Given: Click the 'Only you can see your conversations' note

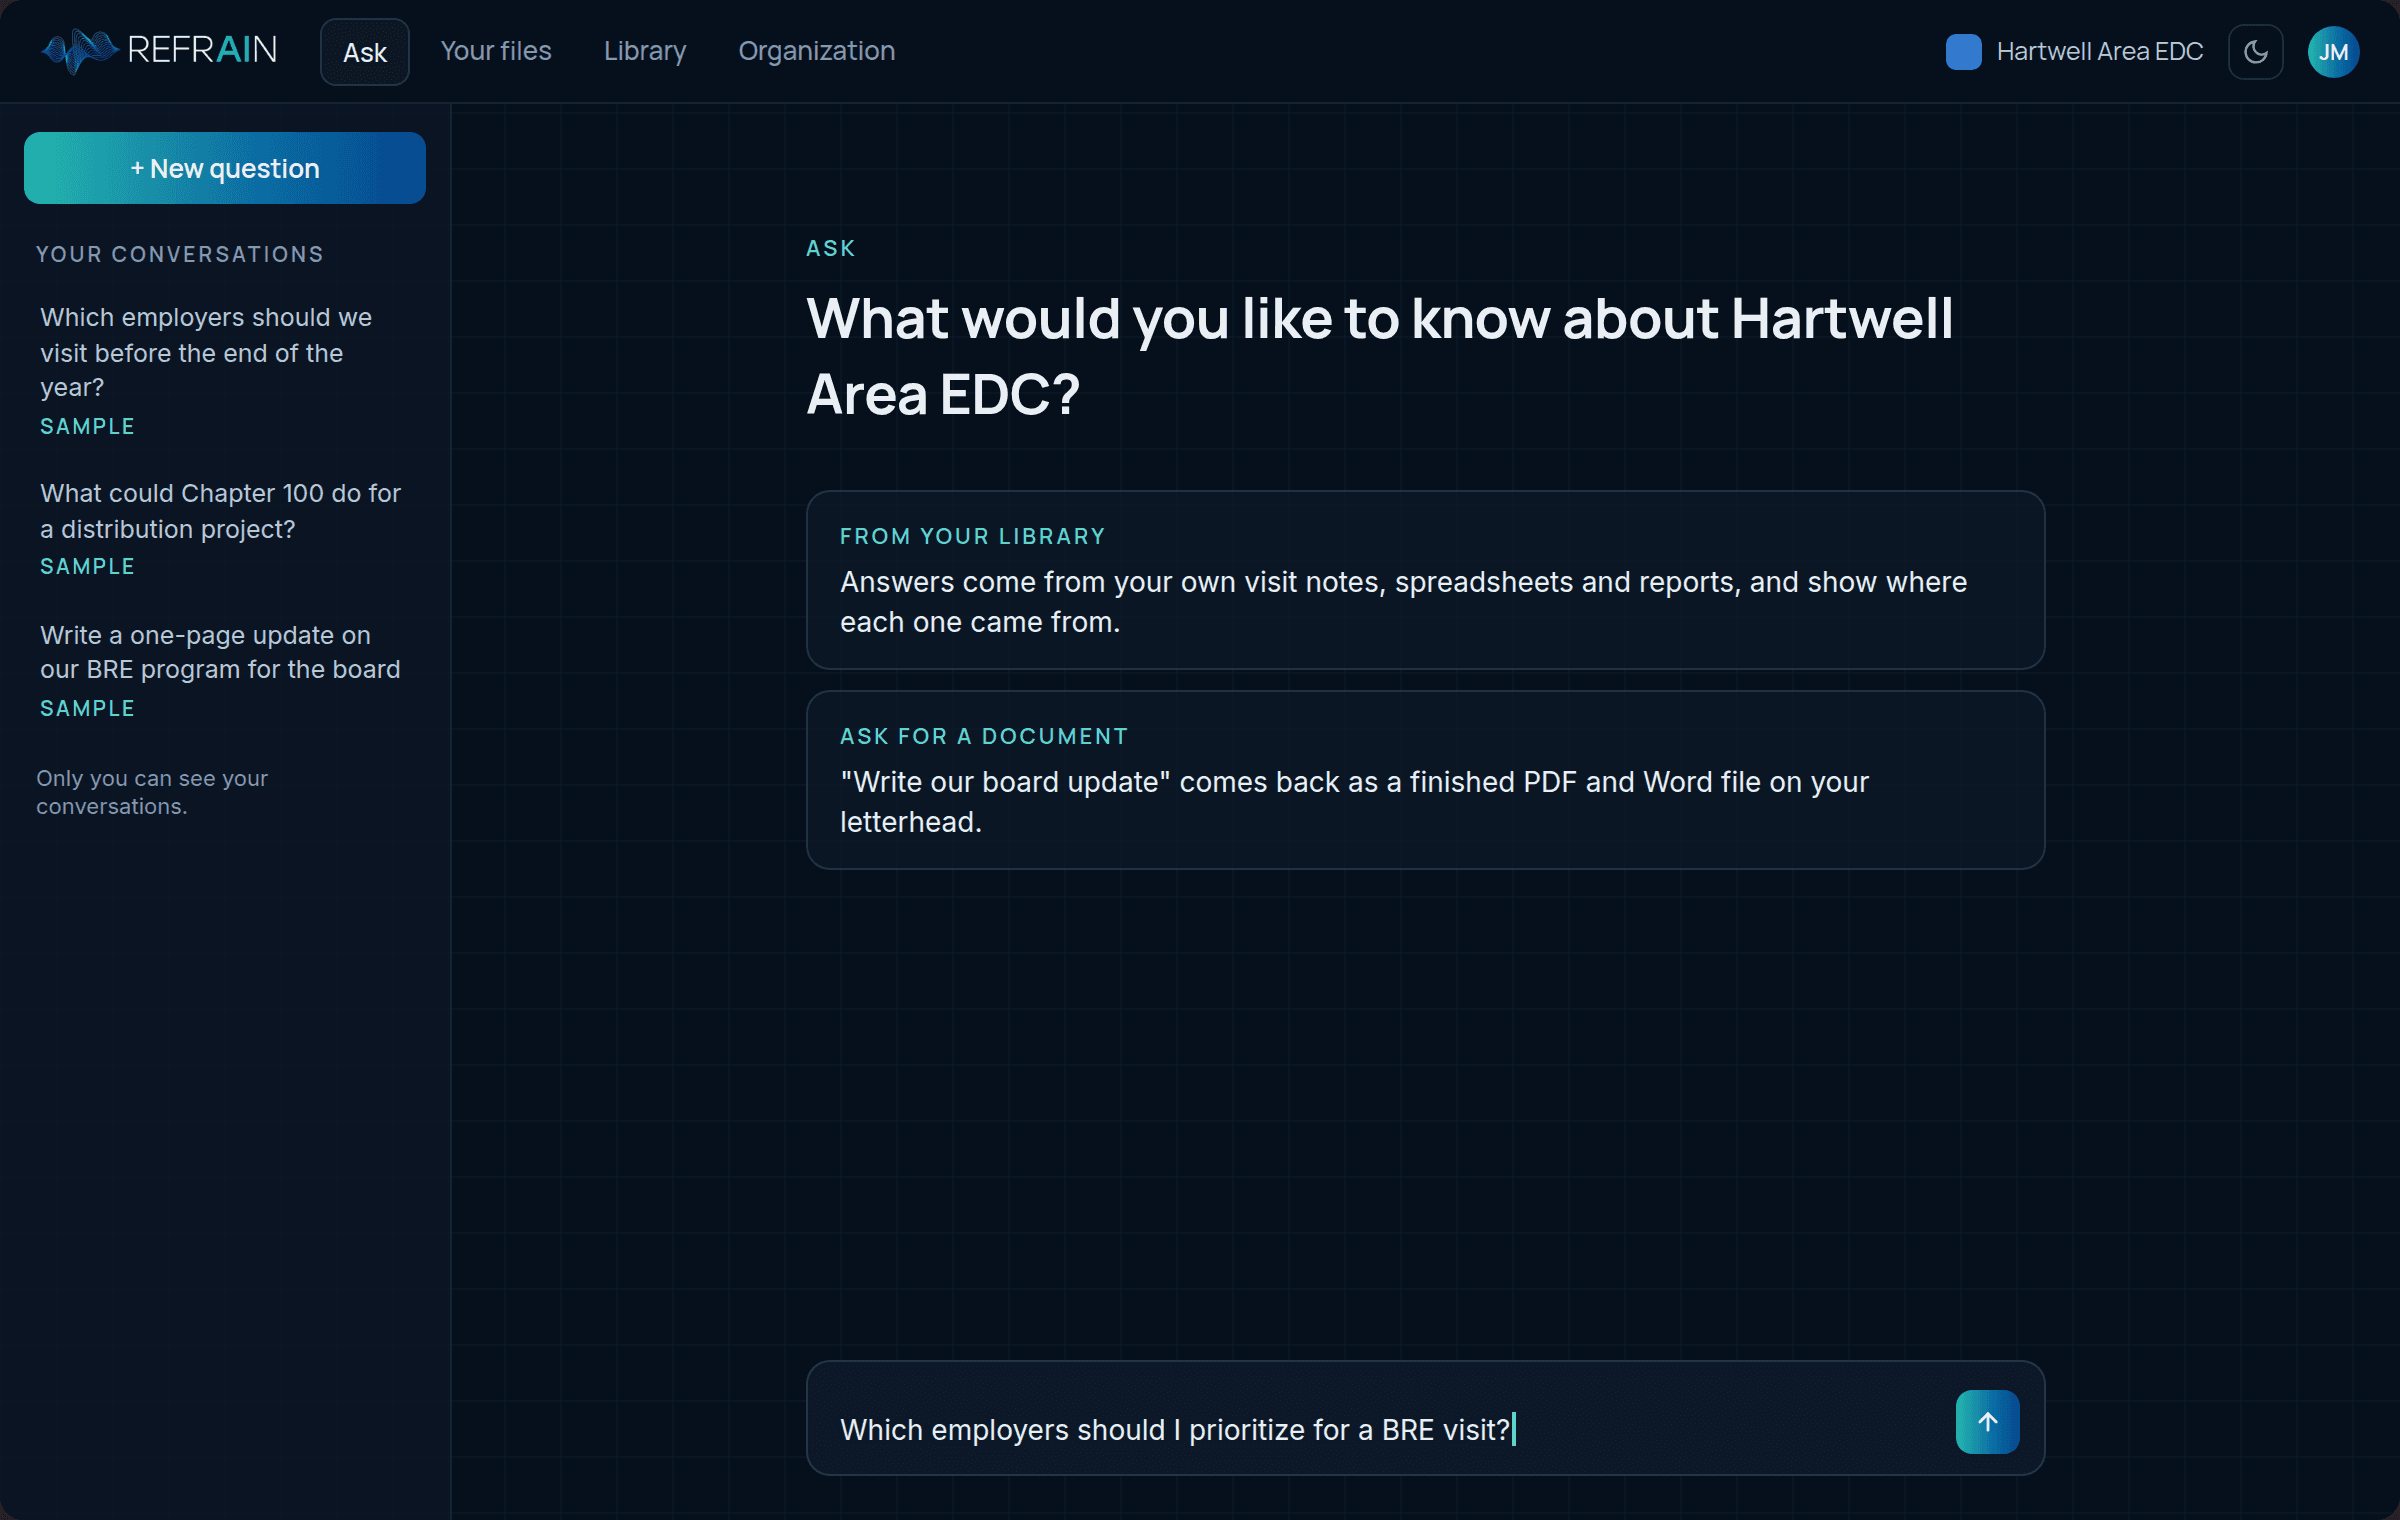Looking at the screenshot, I should (x=152, y=791).
